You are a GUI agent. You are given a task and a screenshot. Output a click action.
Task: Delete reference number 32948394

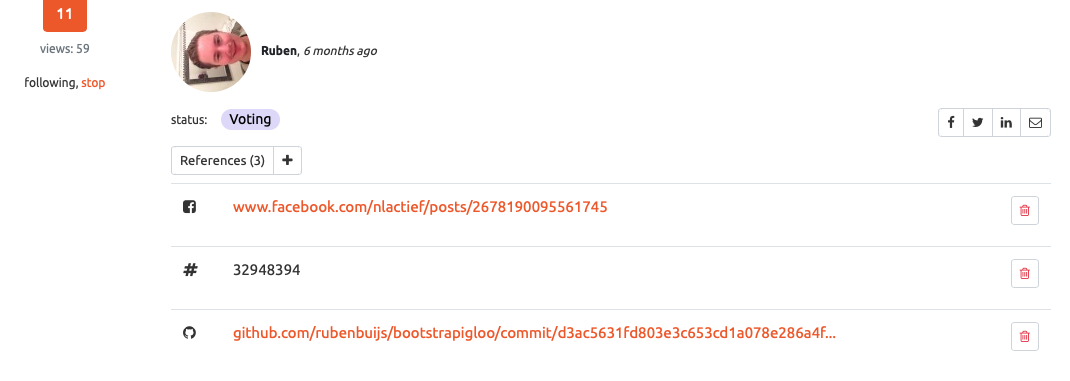(x=1024, y=273)
